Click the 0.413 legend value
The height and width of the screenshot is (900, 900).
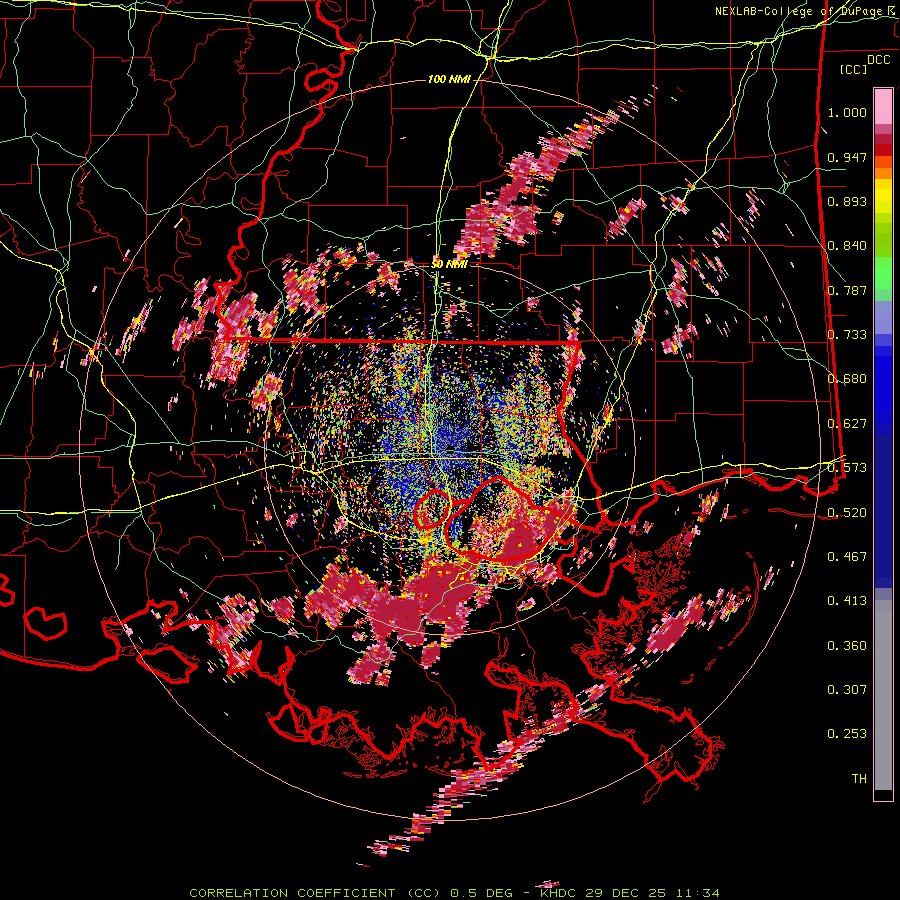pos(847,601)
